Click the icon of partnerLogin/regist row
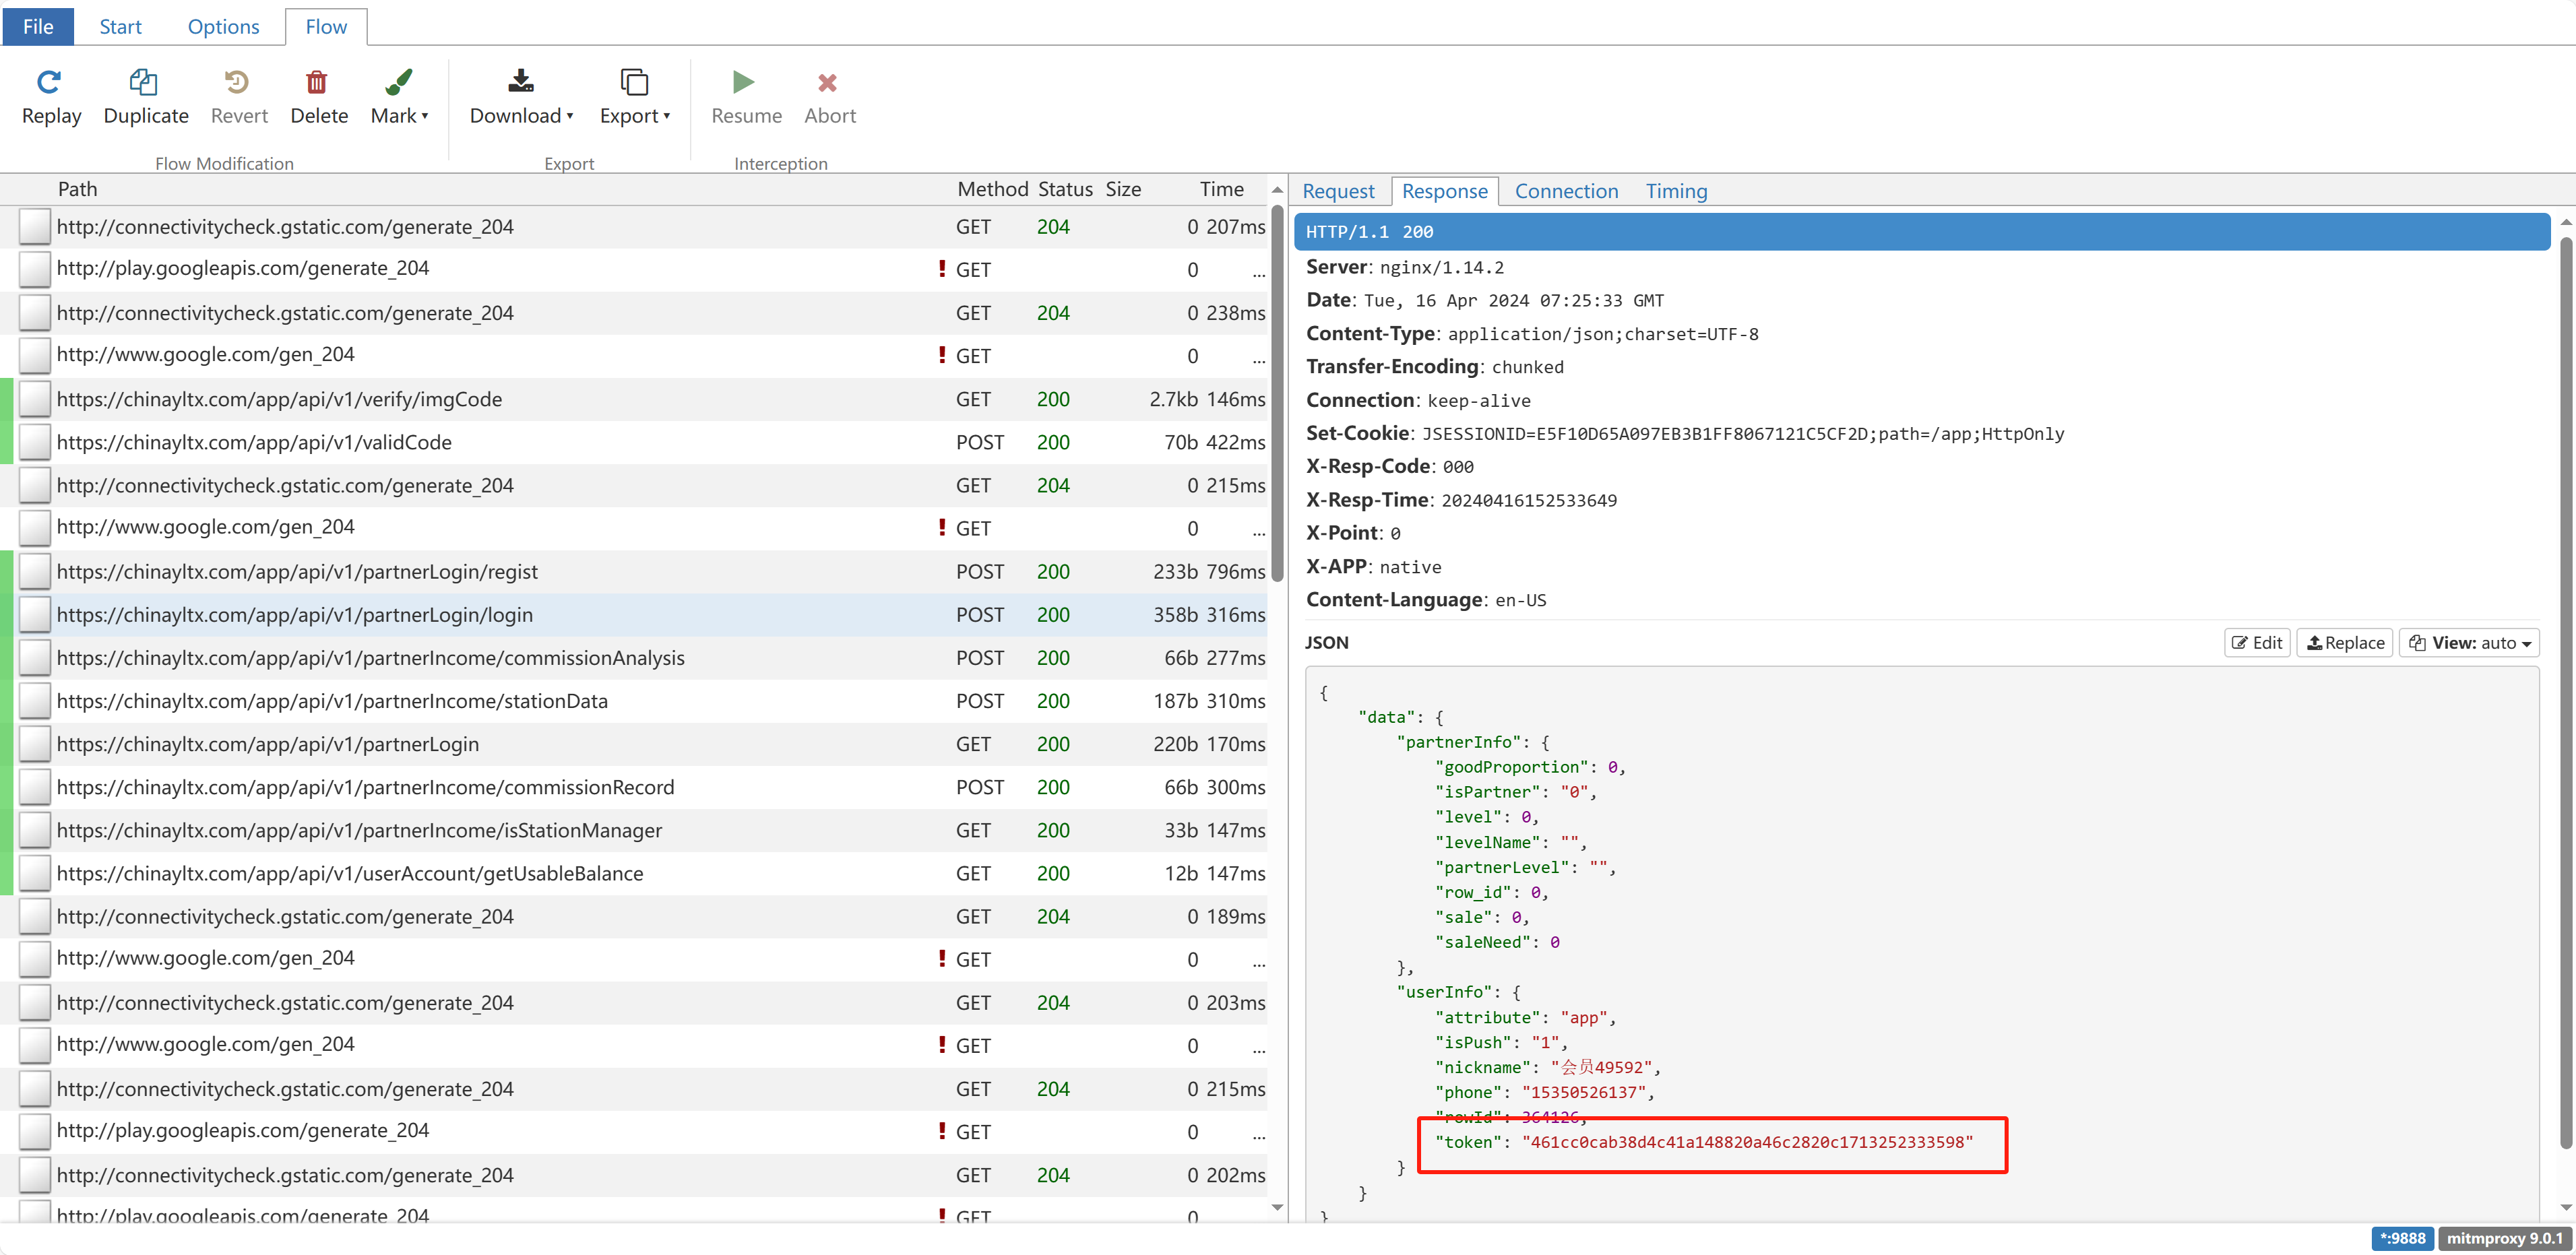The width and height of the screenshot is (2576, 1255). (35, 571)
